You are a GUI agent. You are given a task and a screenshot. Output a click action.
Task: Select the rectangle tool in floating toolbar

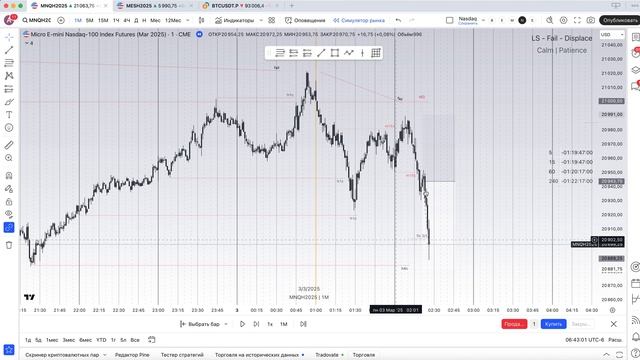pyautogui.click(x=335, y=53)
